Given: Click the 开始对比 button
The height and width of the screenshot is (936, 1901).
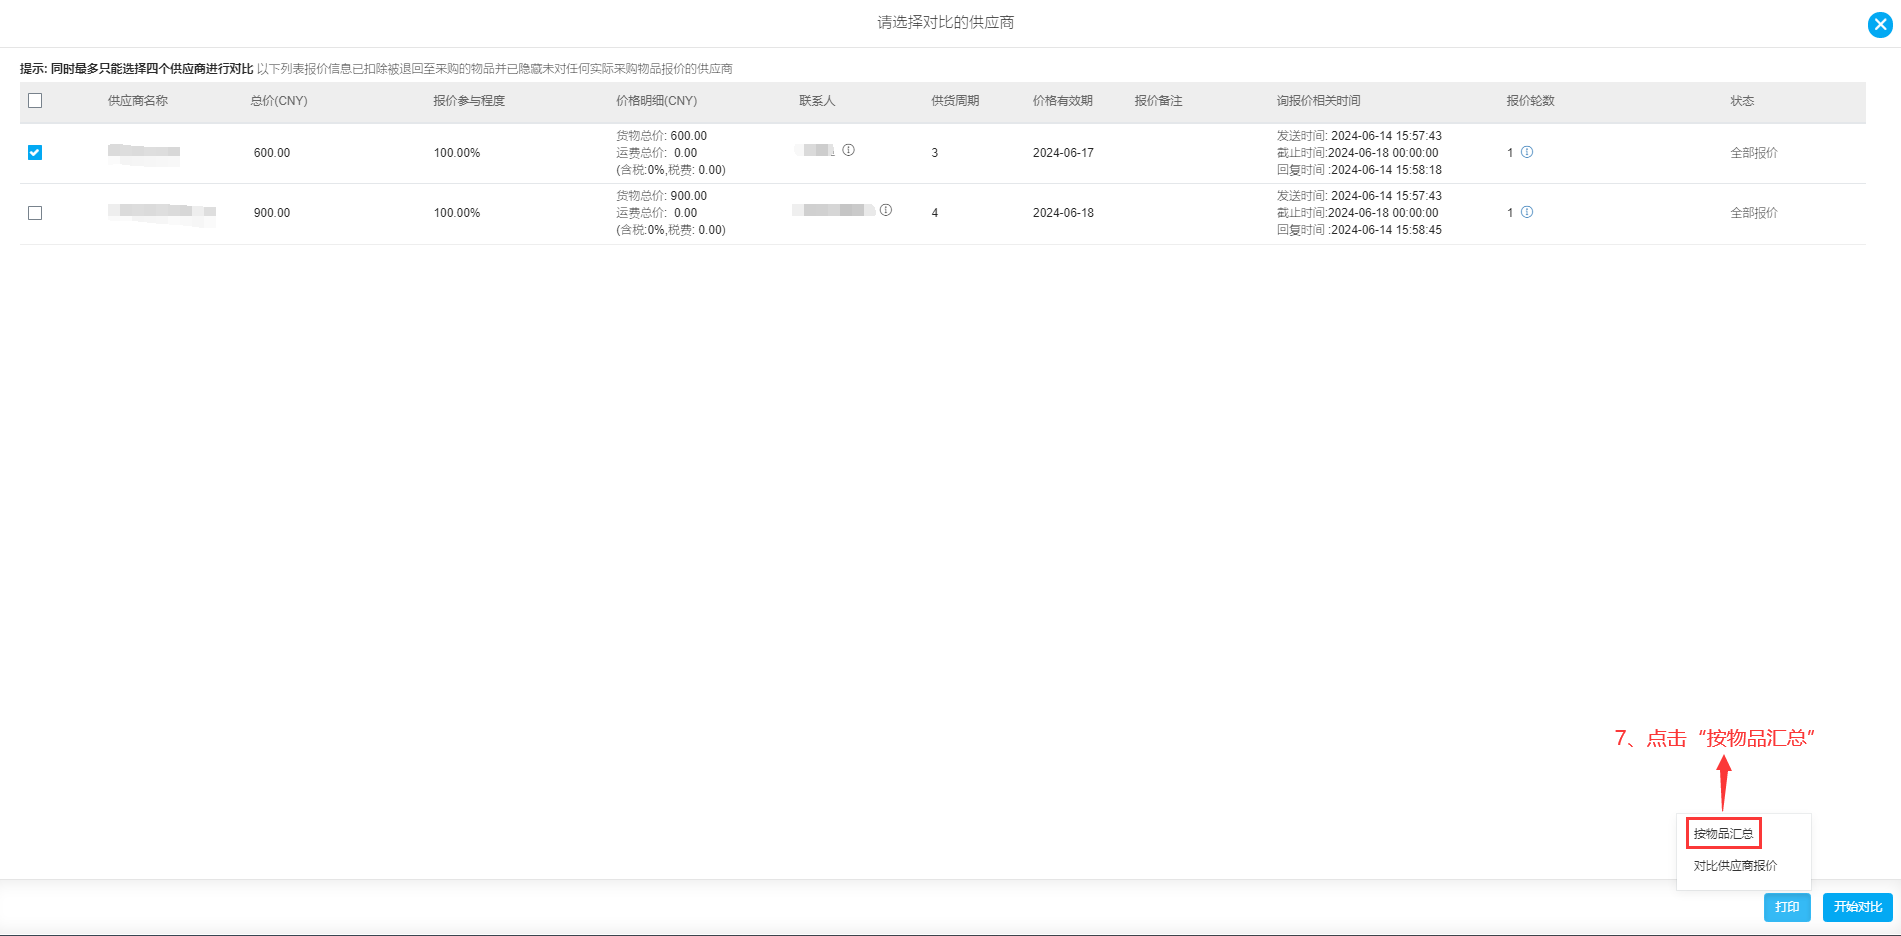Looking at the screenshot, I should click(x=1858, y=907).
